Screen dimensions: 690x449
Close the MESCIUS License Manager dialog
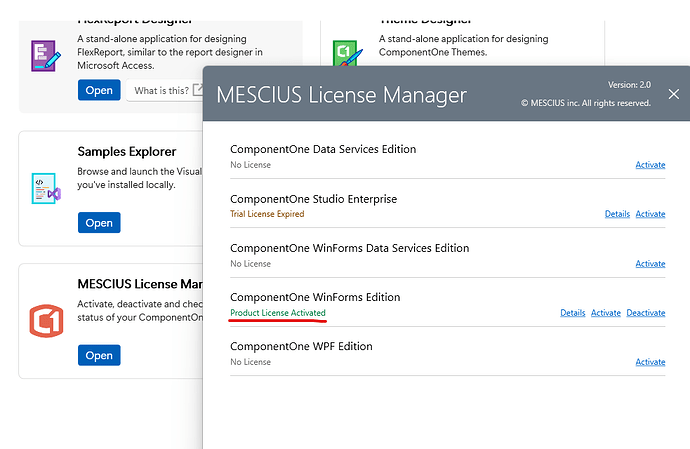pyautogui.click(x=673, y=95)
